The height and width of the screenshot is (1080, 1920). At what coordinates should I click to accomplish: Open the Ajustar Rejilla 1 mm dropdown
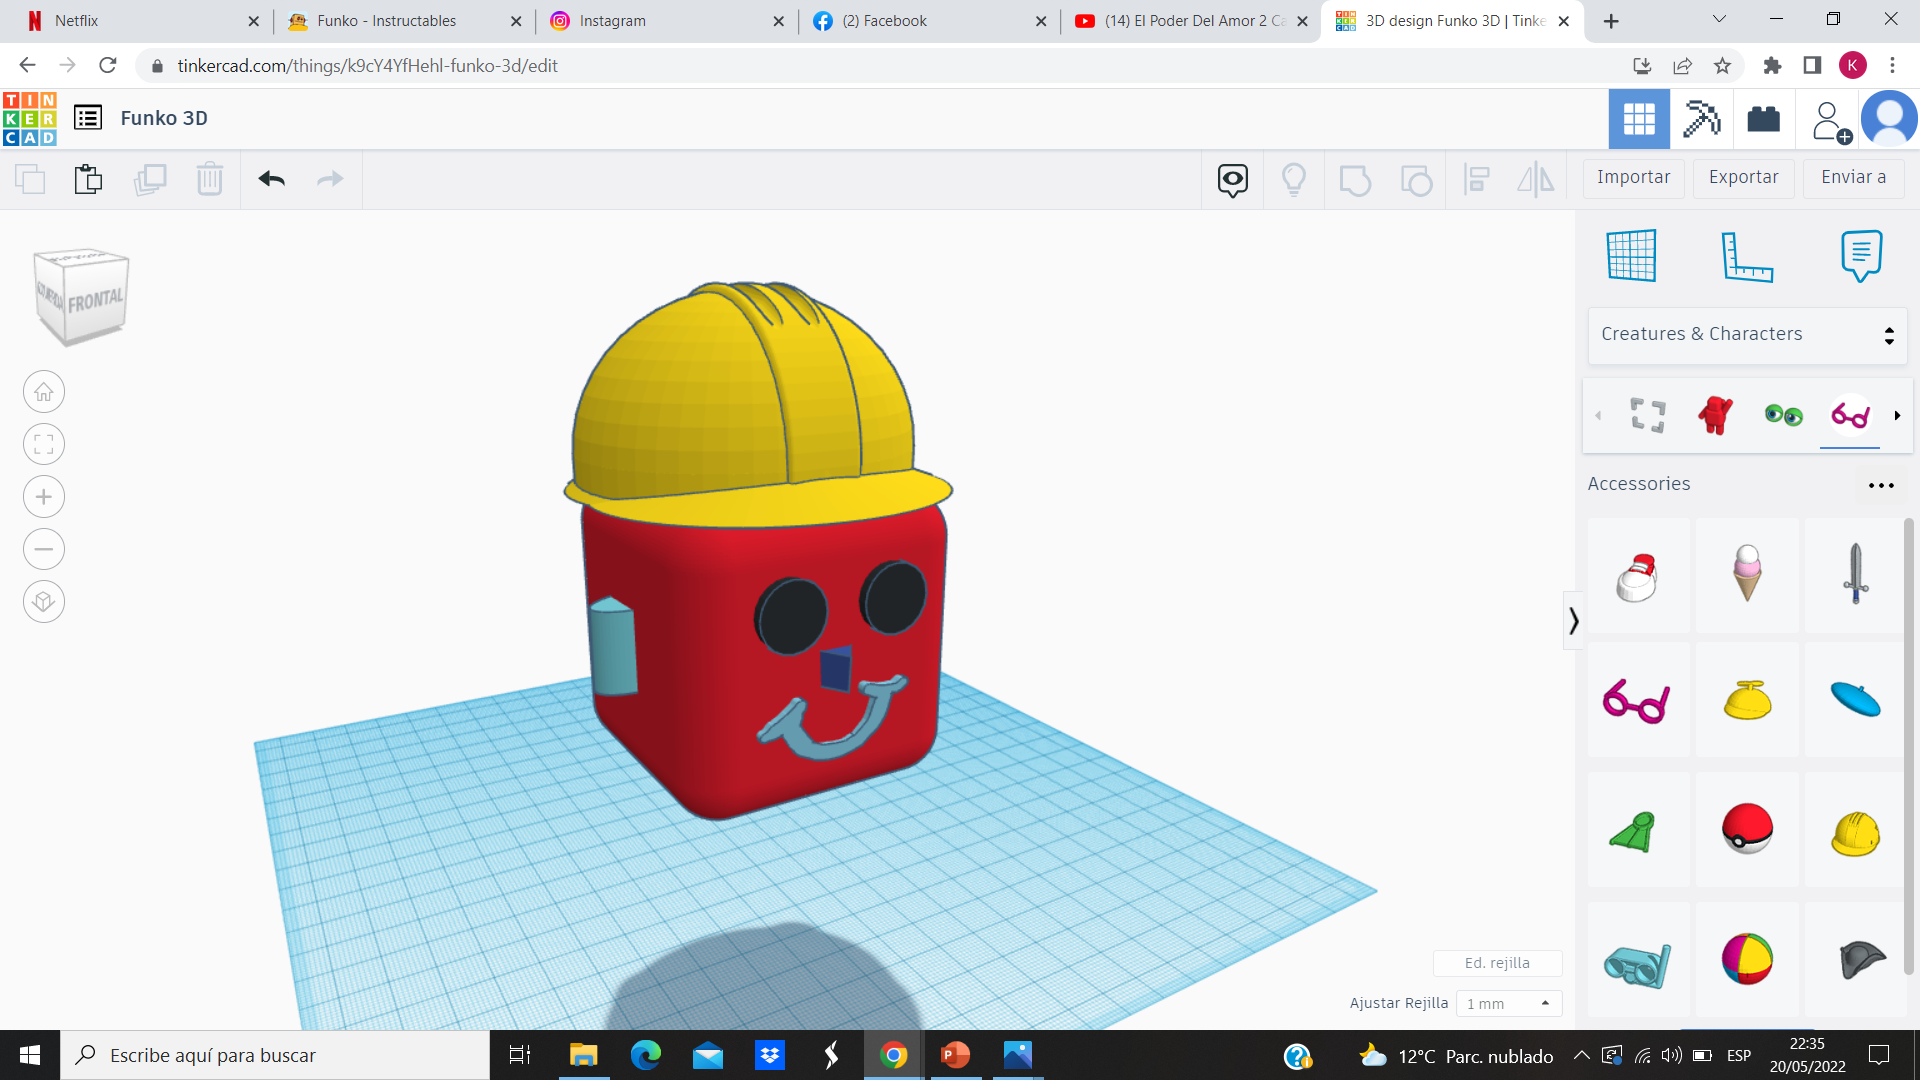1508,1003
